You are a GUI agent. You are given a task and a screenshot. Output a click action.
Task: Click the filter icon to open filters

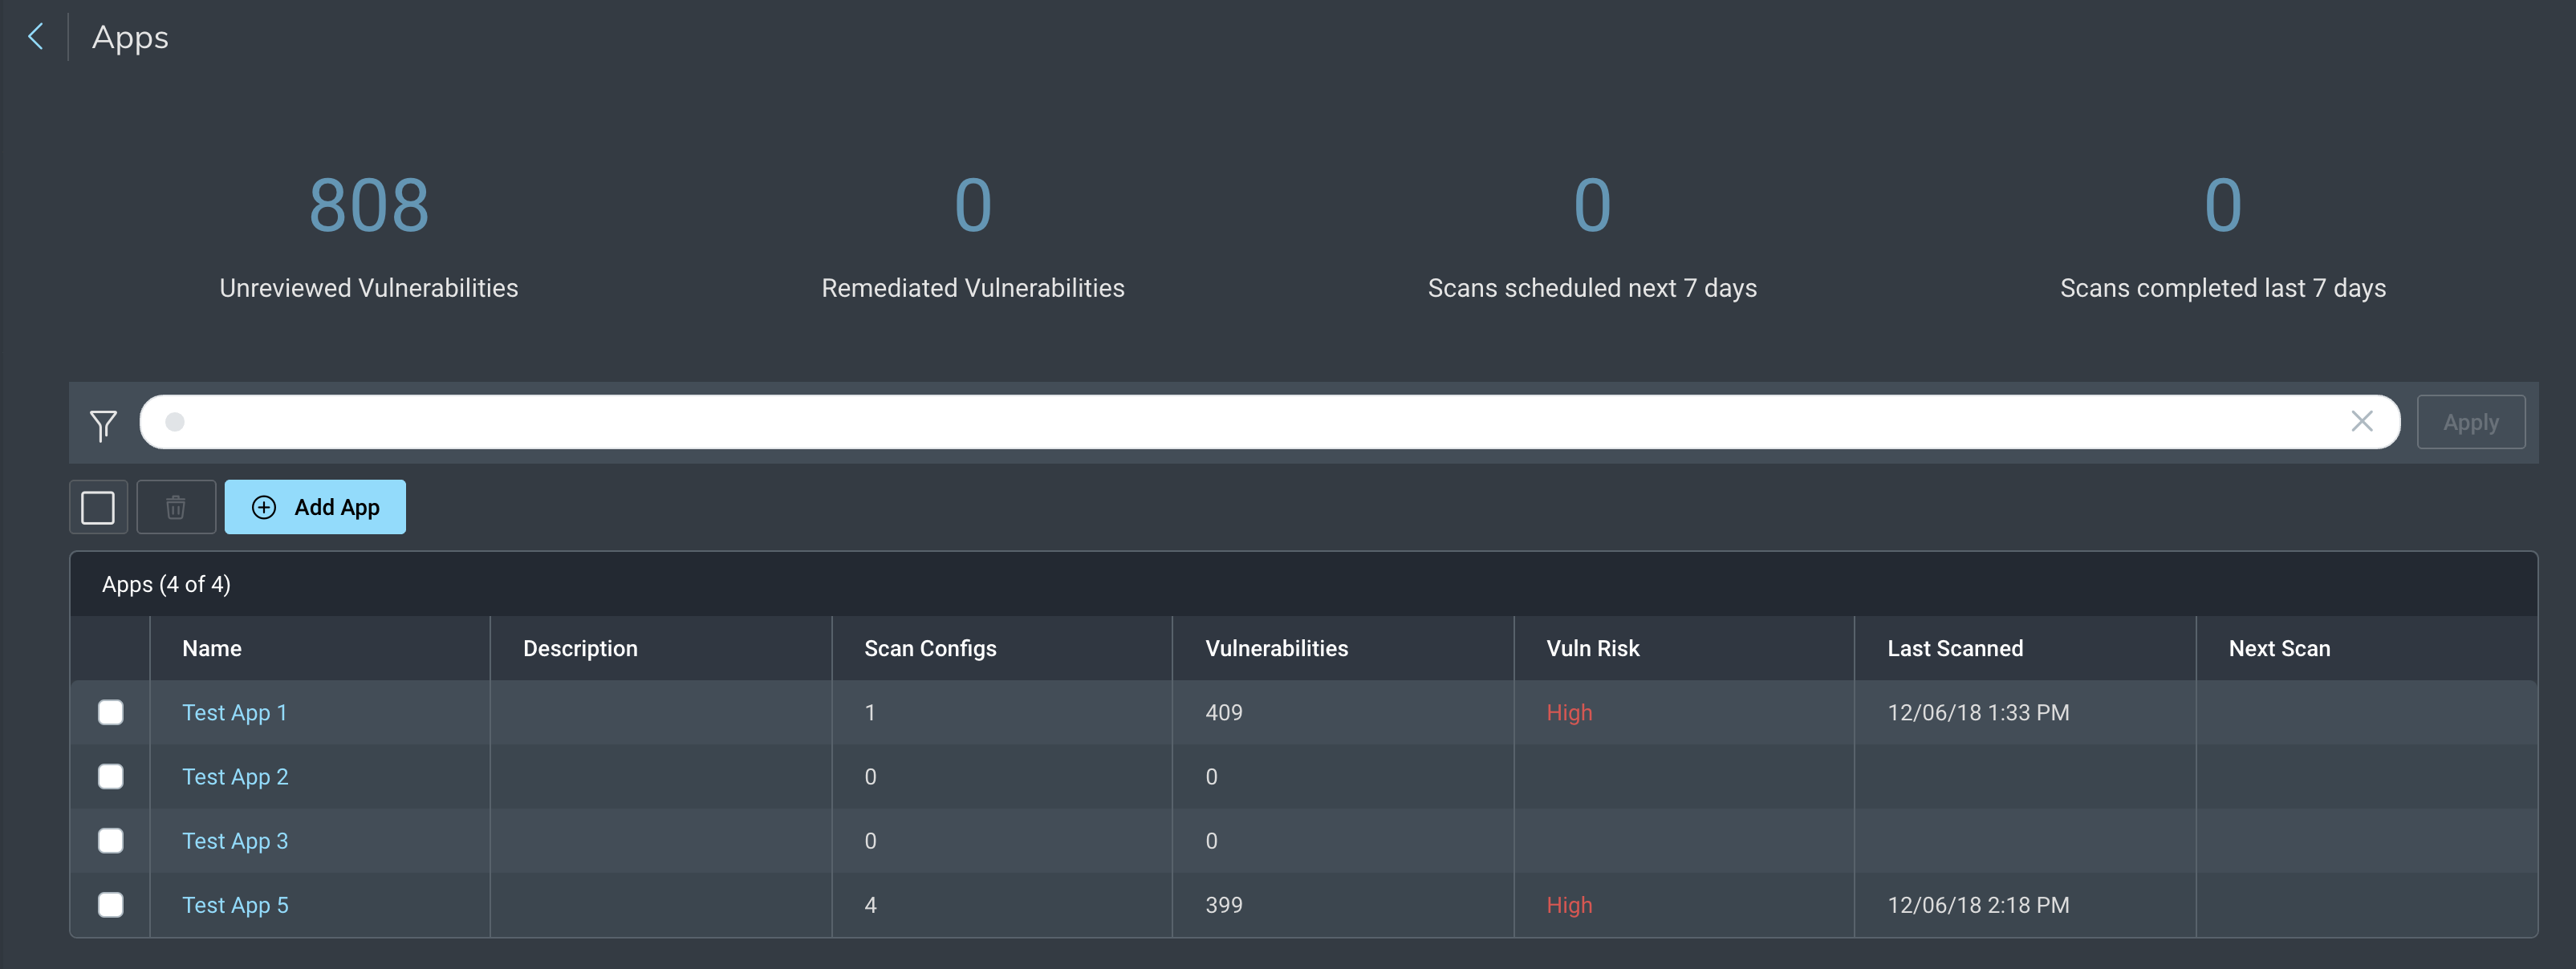pyautogui.click(x=104, y=424)
